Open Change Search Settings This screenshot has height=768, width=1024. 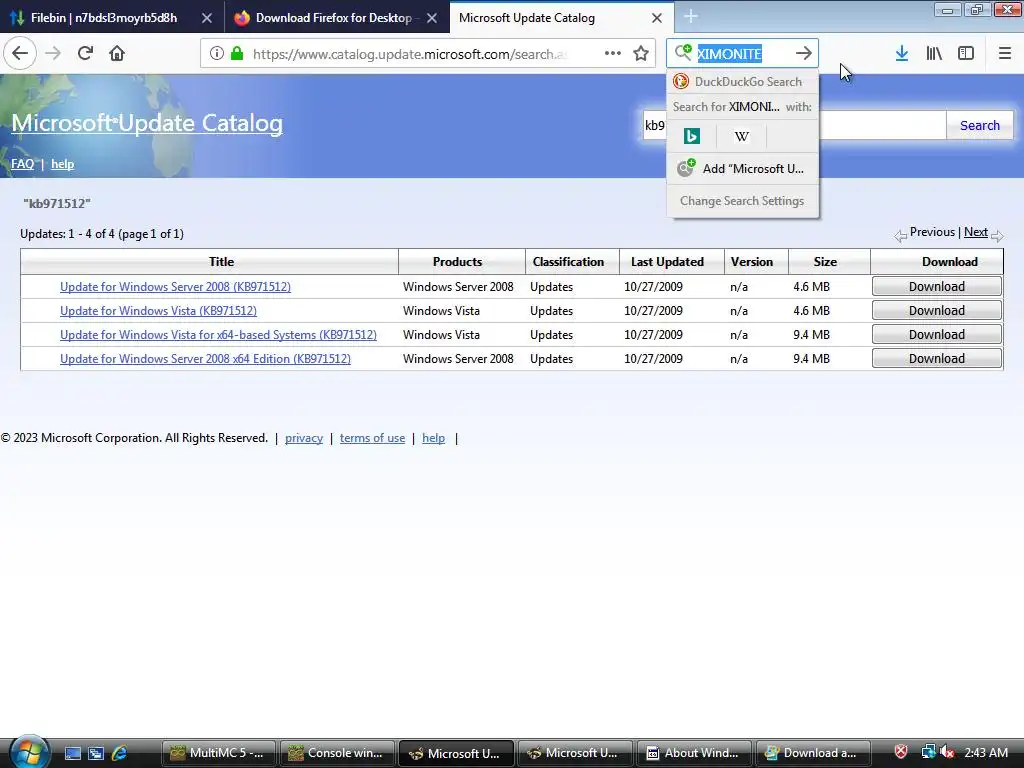point(742,201)
